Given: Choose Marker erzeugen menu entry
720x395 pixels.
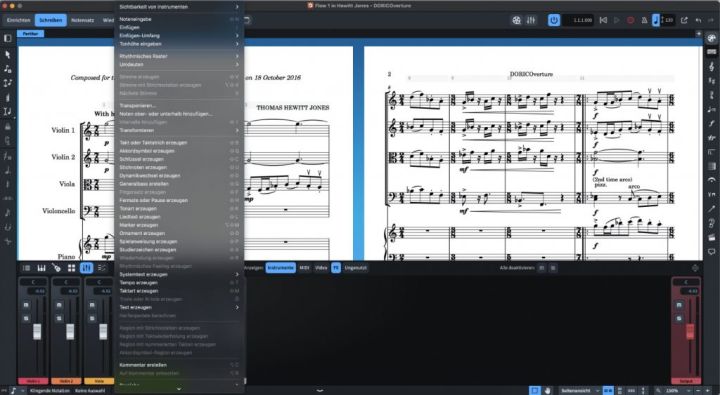Looking at the screenshot, I should coord(179,225).
